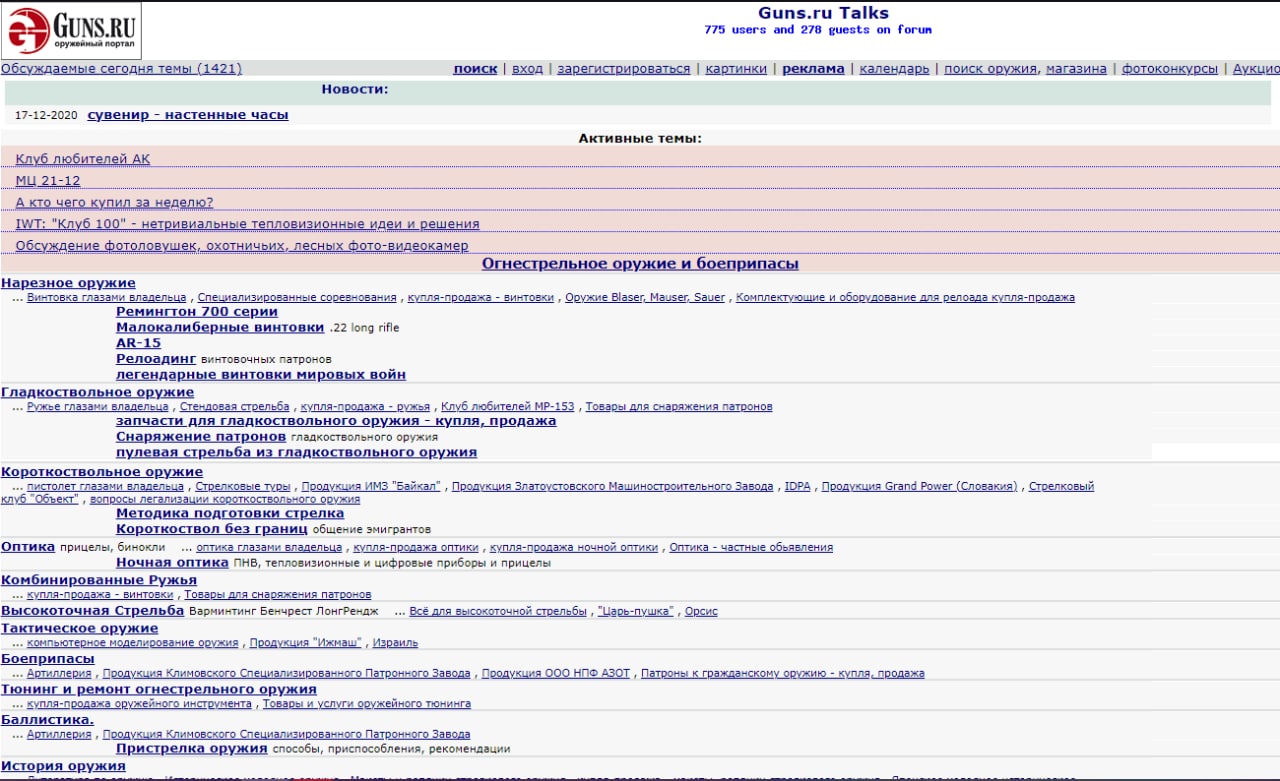Open Стендовая стрельба subforum
The image size is (1280, 781).
(235, 407)
